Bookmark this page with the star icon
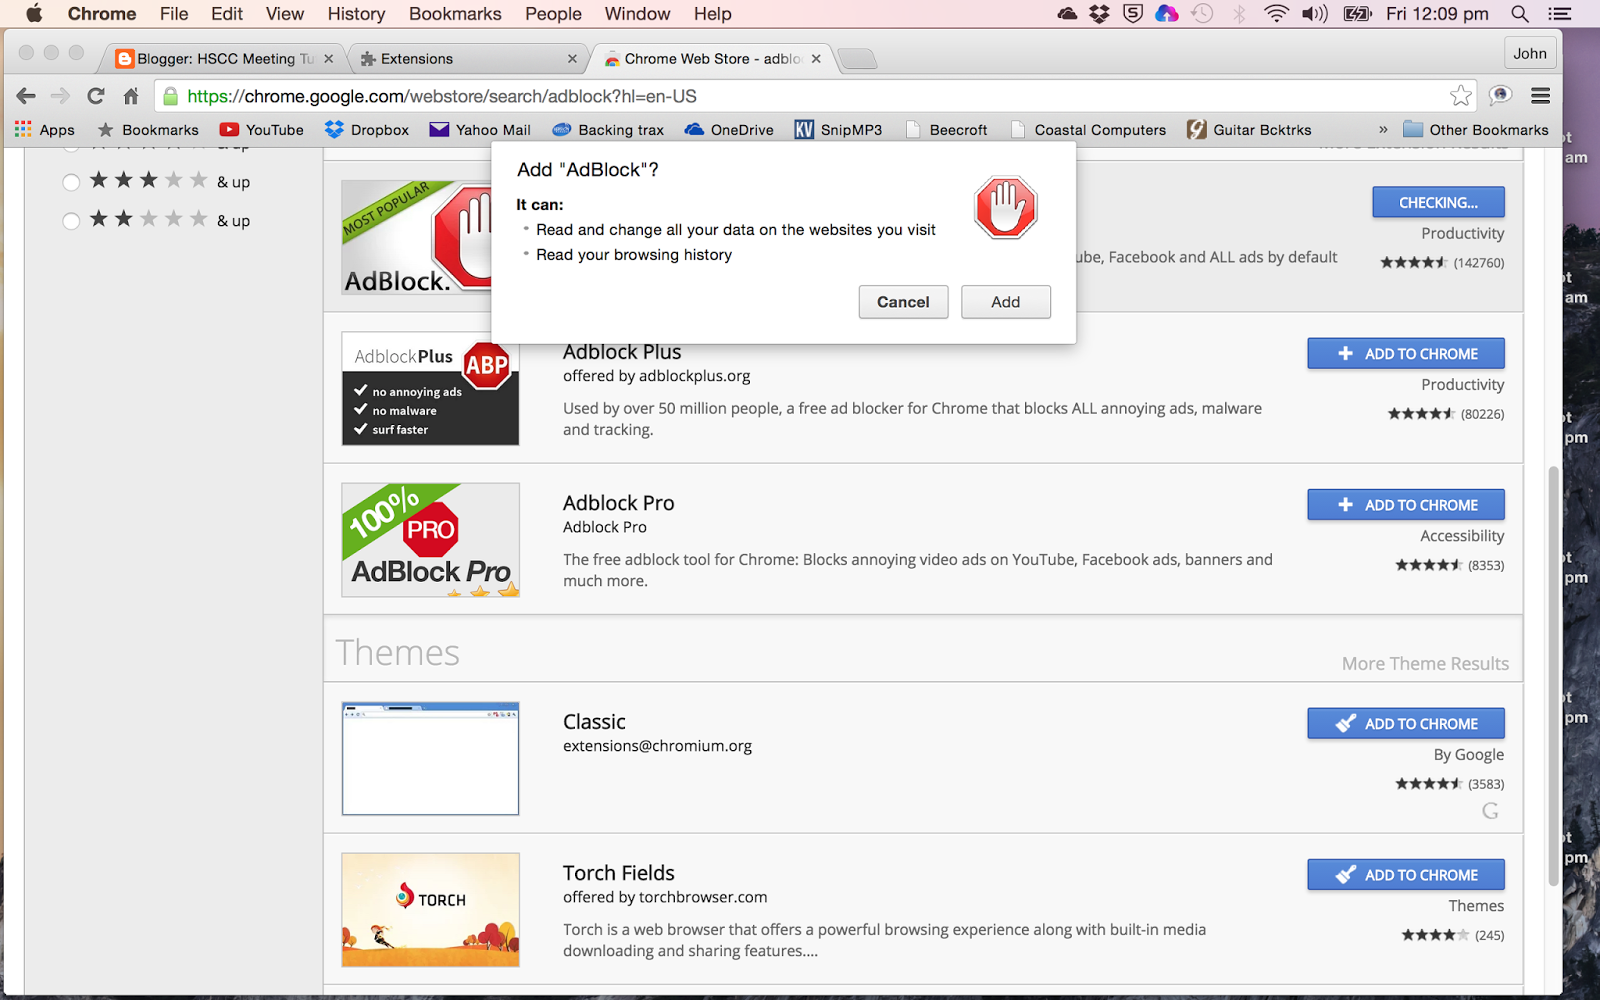 [x=1461, y=96]
